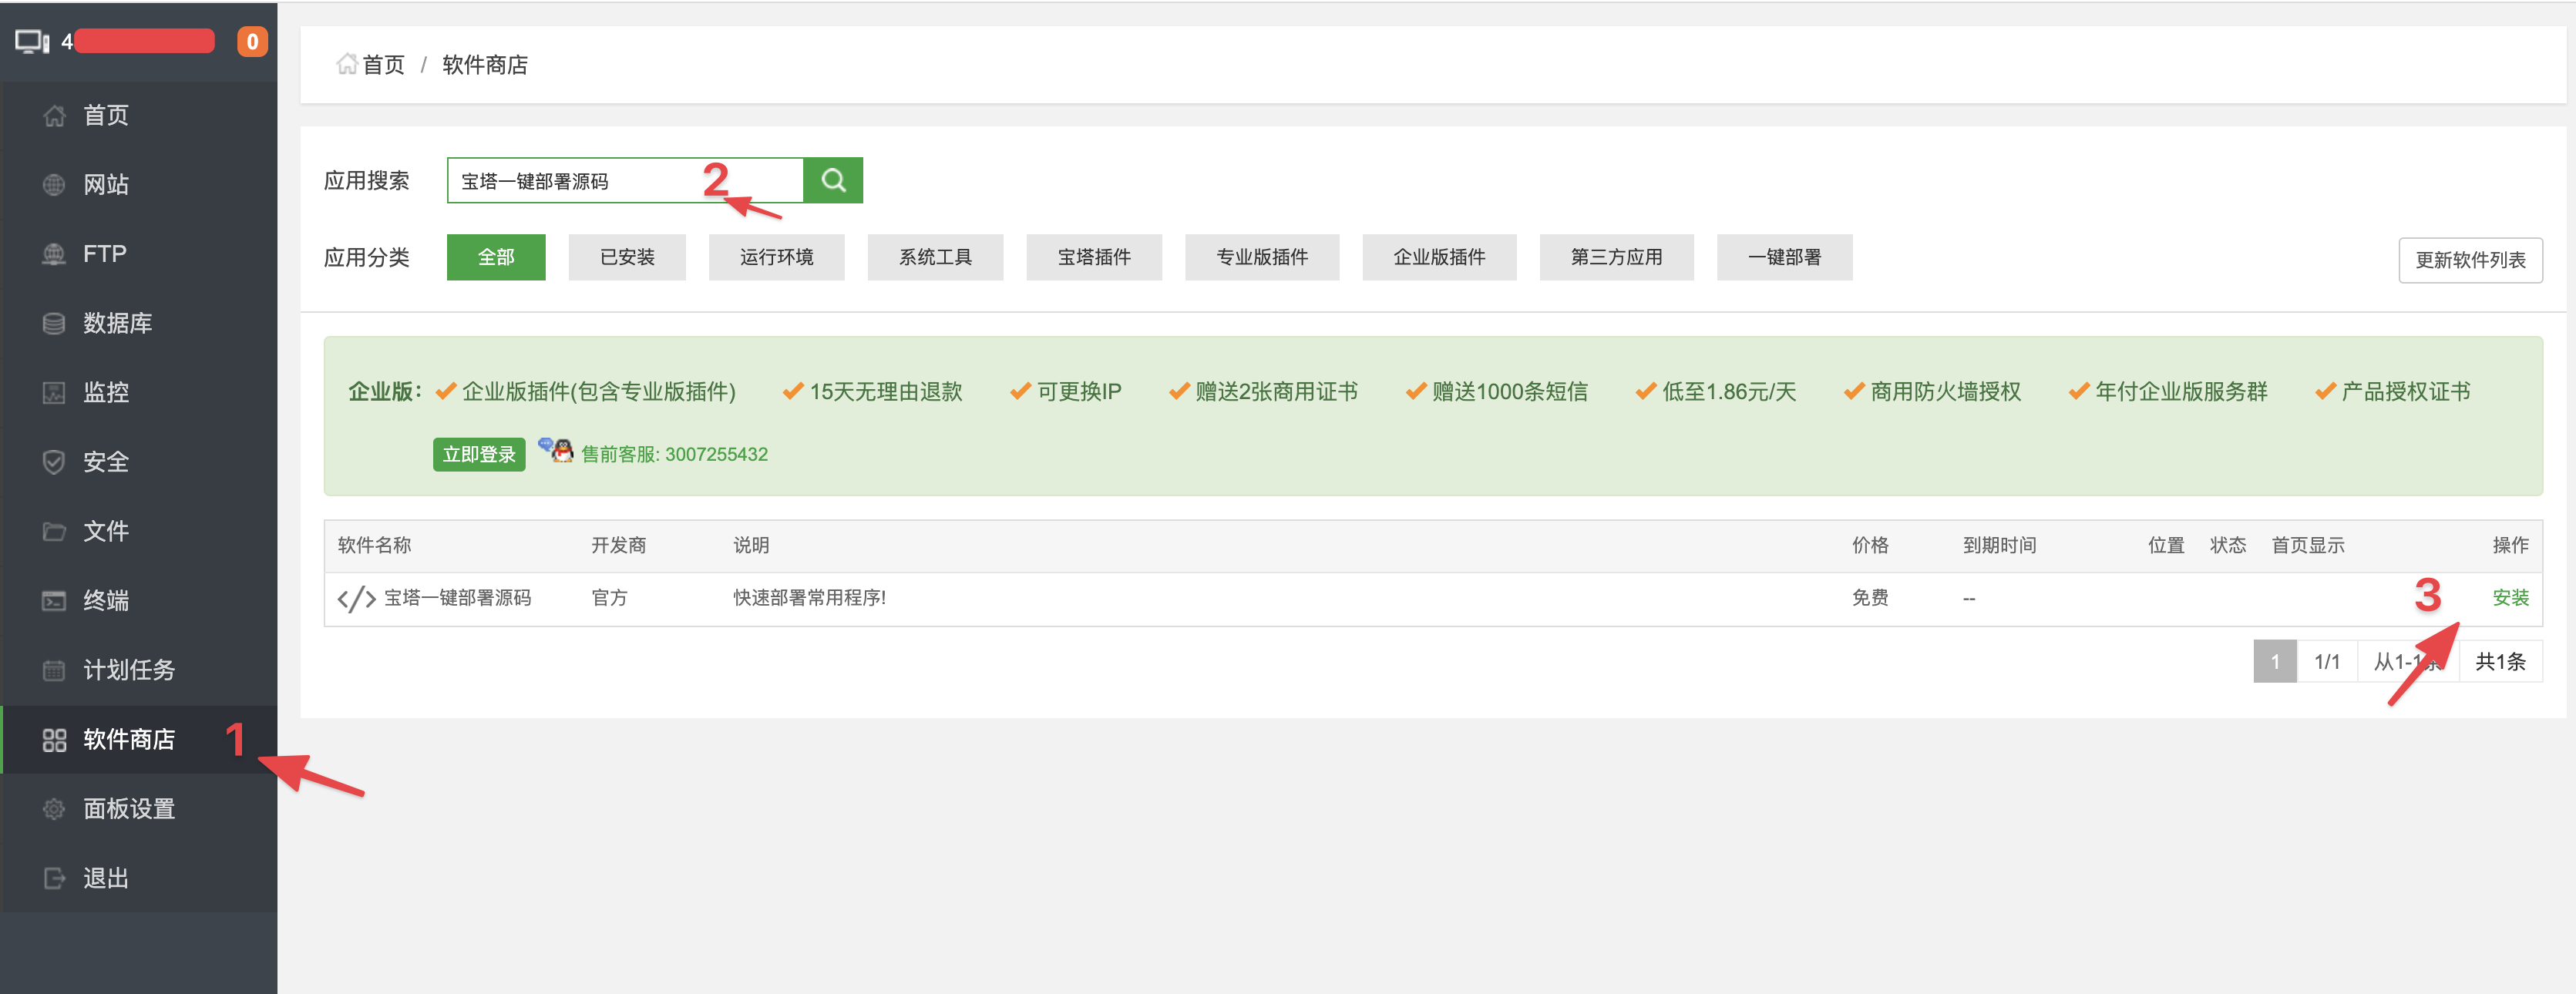Select 退出 to log out
Screen dimensions: 2576x994
[139, 878]
